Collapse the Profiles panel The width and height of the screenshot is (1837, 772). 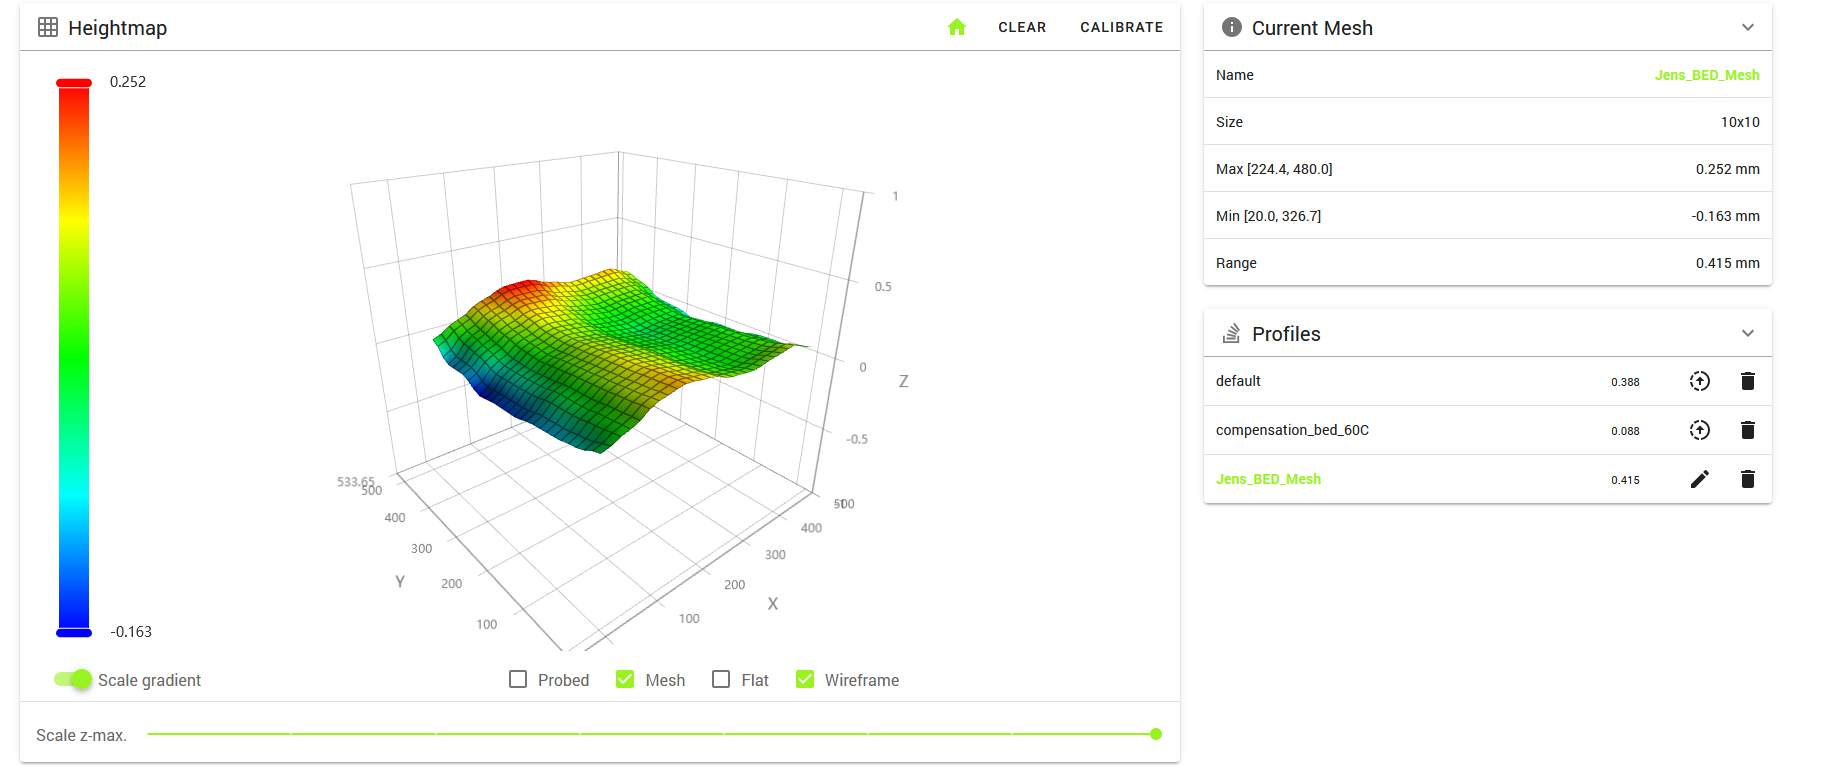coord(1748,333)
